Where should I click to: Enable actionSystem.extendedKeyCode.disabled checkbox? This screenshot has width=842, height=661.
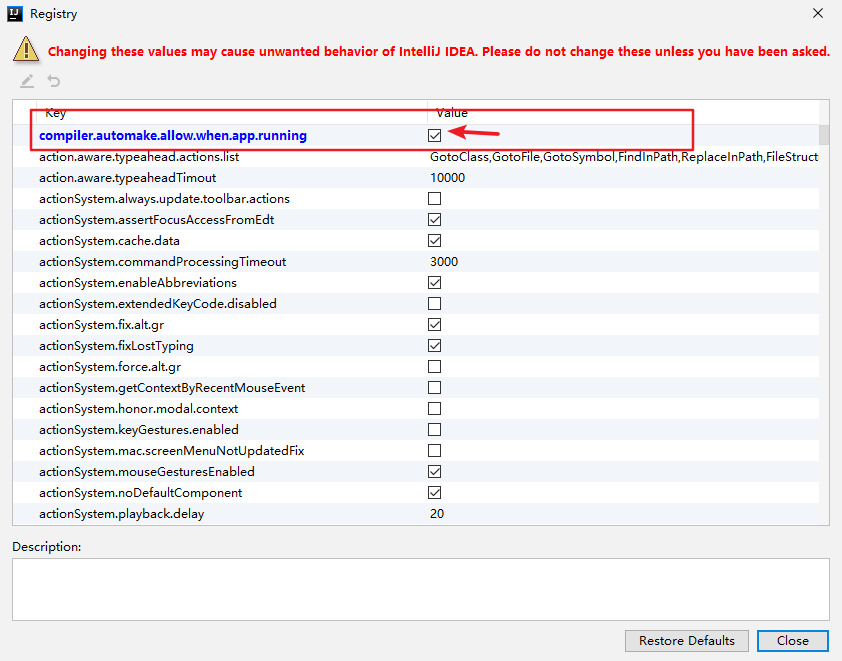434,303
